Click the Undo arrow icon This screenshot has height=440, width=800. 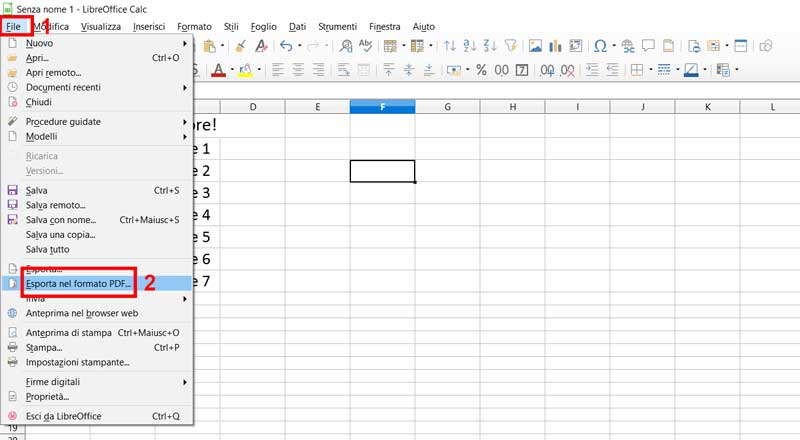(x=286, y=46)
